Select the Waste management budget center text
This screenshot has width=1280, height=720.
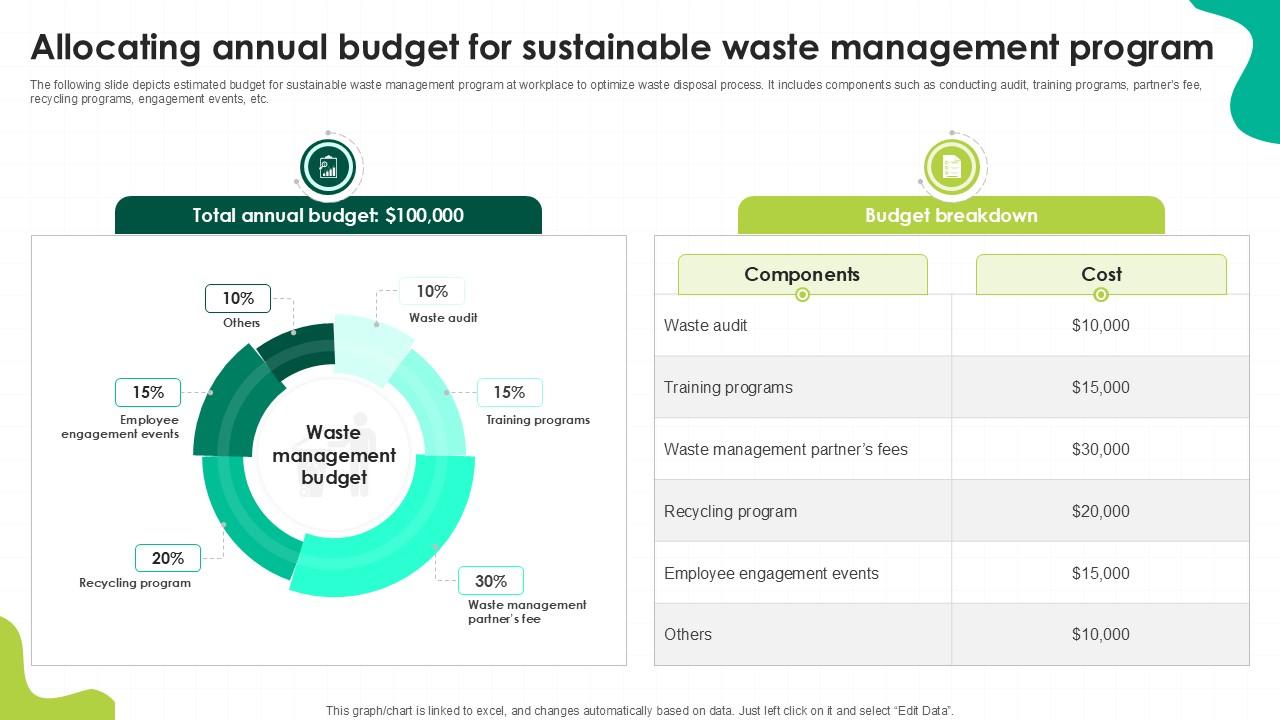(334, 455)
